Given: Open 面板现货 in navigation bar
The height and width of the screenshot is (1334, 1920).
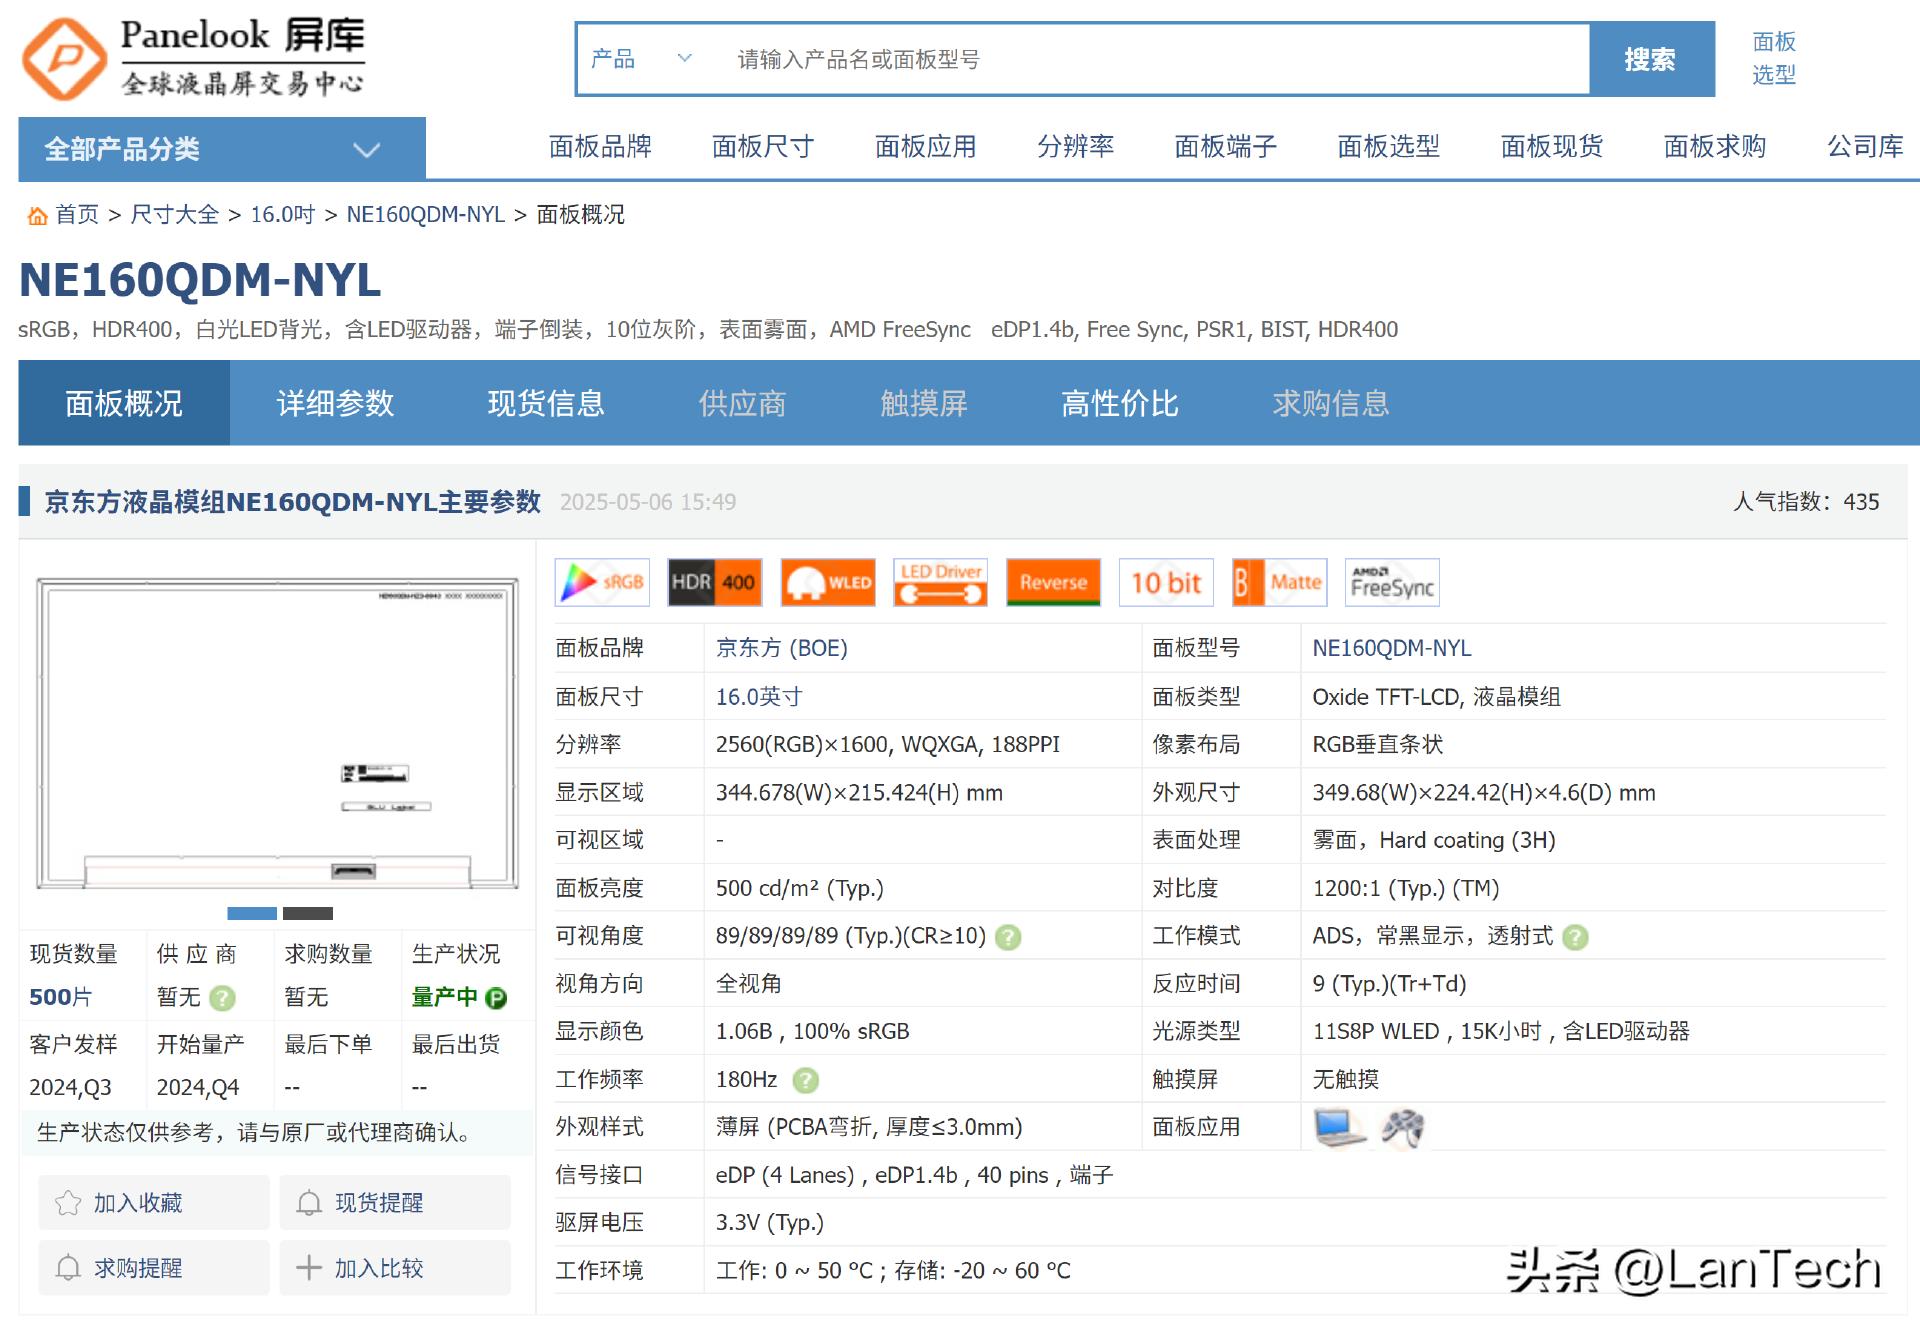Looking at the screenshot, I should click(1552, 147).
